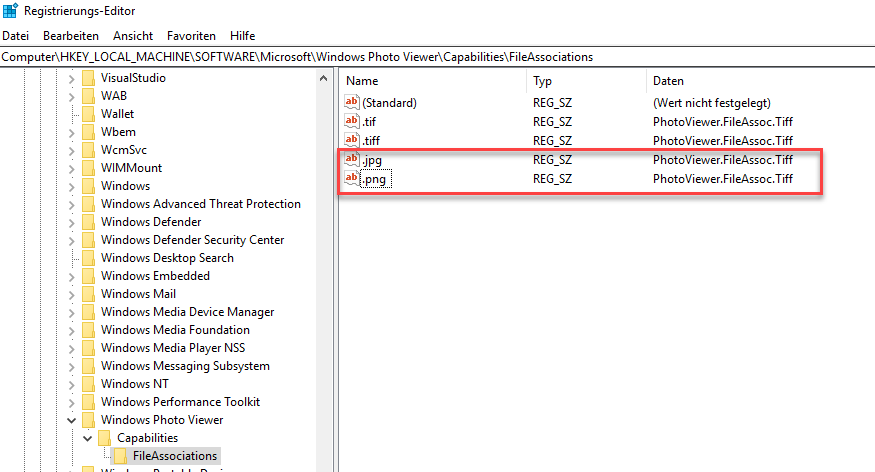Select the .png value name
Viewport: 875px width, 472px height.
[x=375, y=179]
